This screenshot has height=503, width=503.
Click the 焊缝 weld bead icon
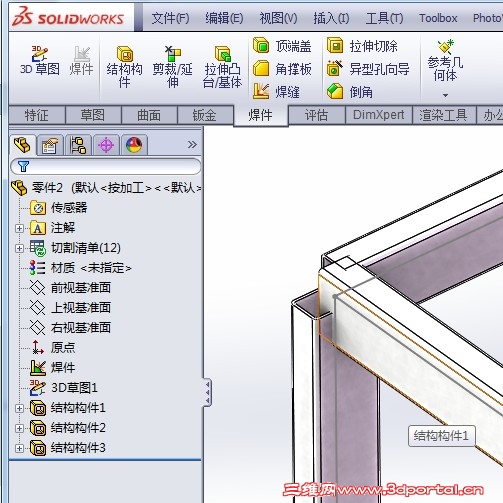261,91
